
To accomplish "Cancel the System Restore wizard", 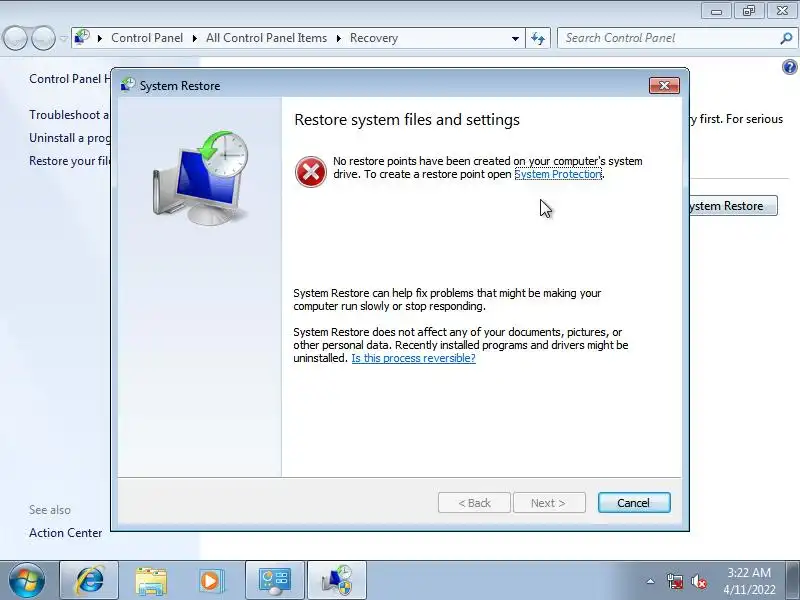I will point(634,503).
